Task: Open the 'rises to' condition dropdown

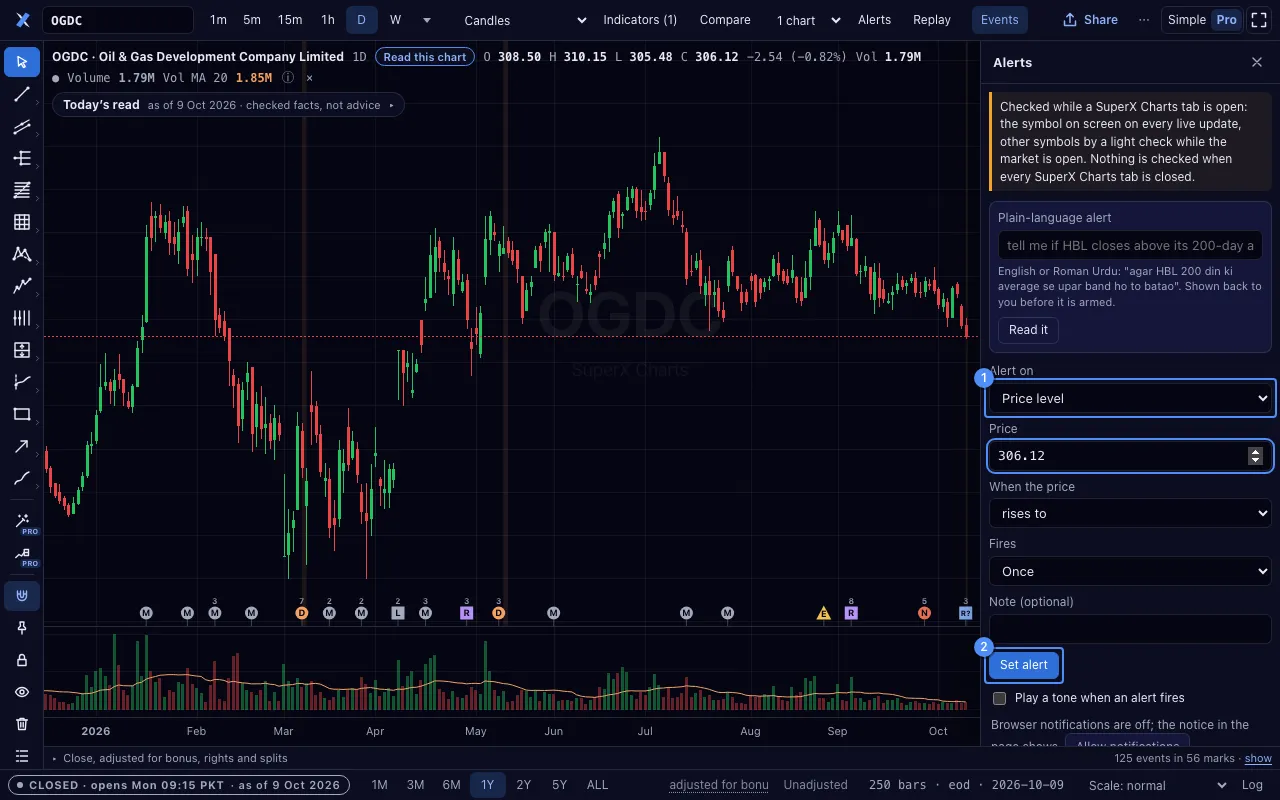Action: [1130, 513]
